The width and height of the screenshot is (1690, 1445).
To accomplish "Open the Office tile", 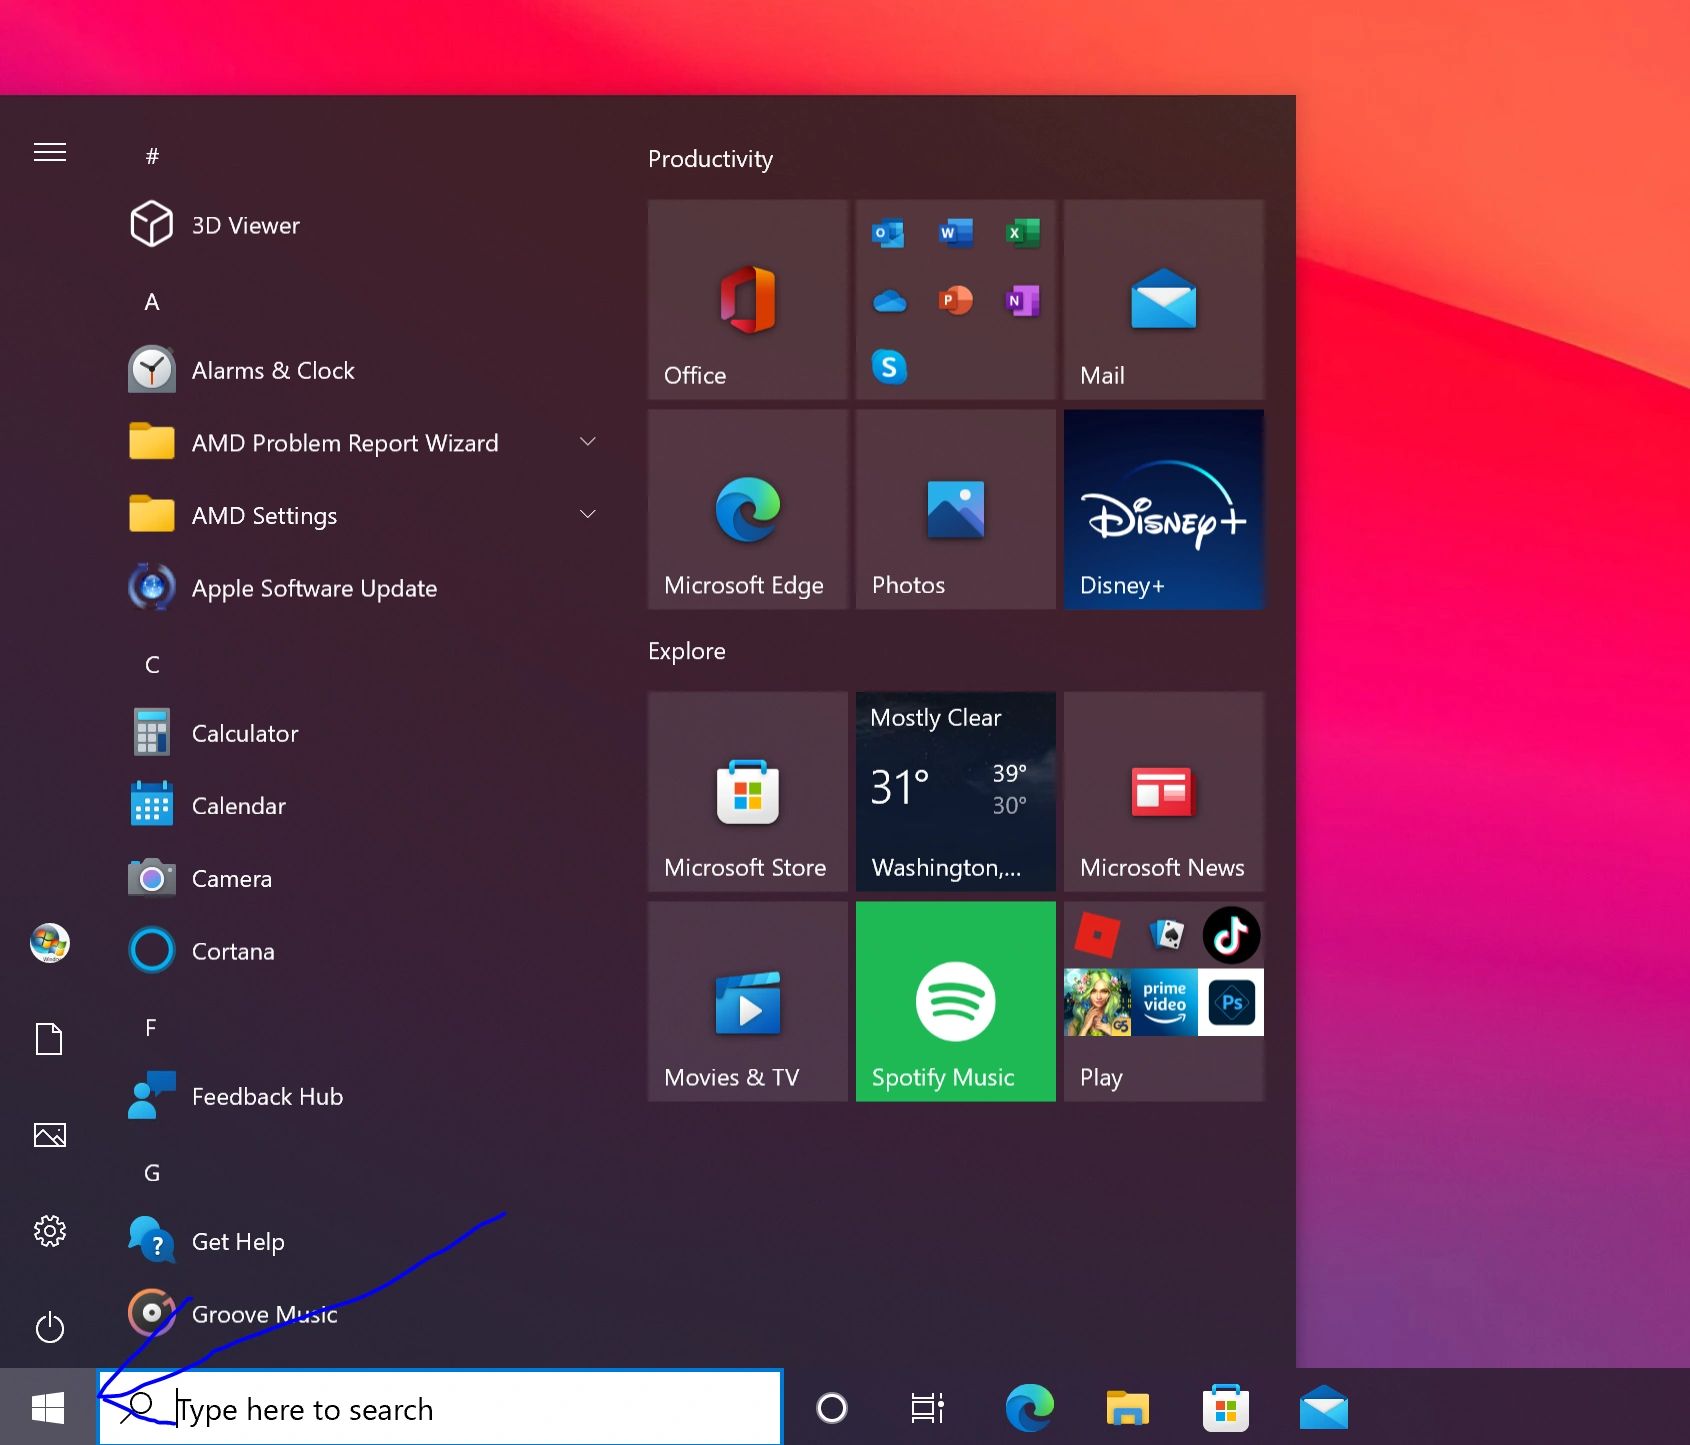I will click(747, 300).
